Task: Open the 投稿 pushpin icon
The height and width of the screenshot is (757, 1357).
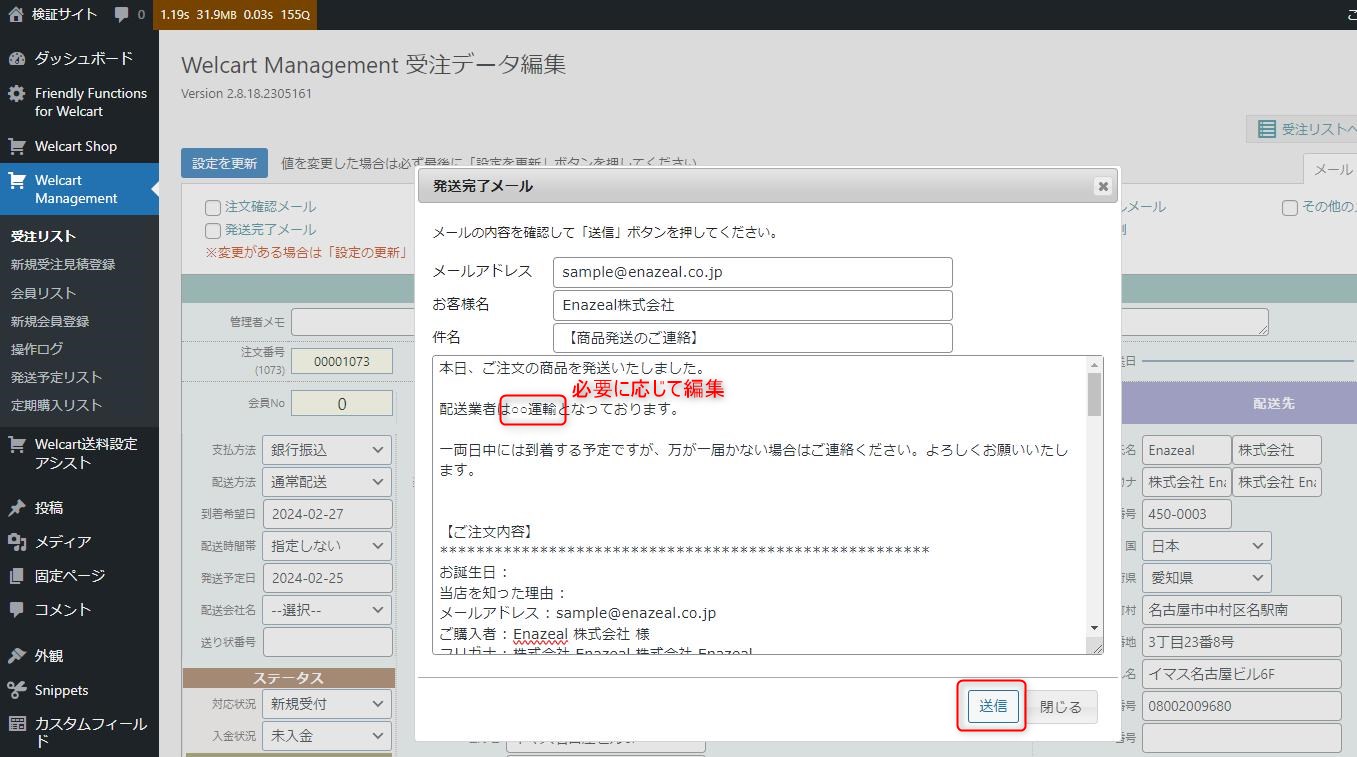Action: click(17, 508)
